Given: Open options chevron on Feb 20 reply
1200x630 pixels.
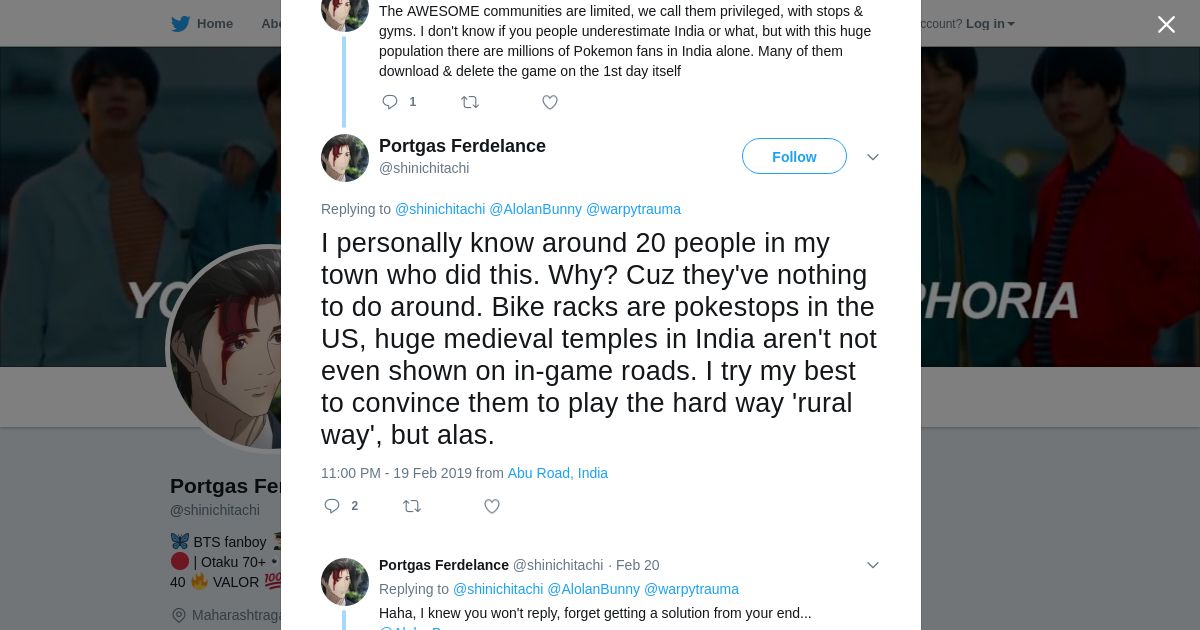Looking at the screenshot, I should pyautogui.click(x=873, y=565).
